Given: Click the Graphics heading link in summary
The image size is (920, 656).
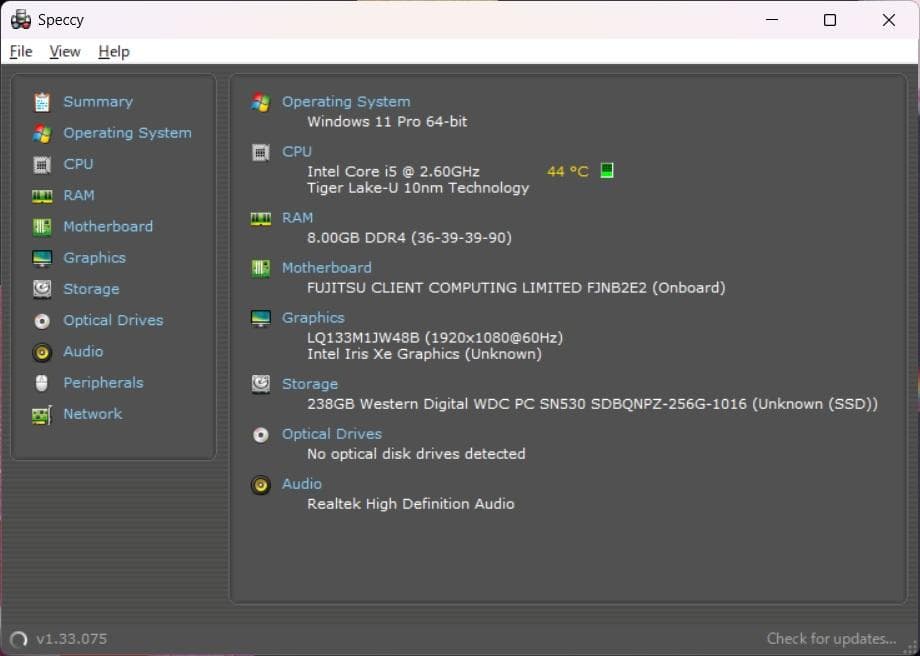Looking at the screenshot, I should [313, 318].
